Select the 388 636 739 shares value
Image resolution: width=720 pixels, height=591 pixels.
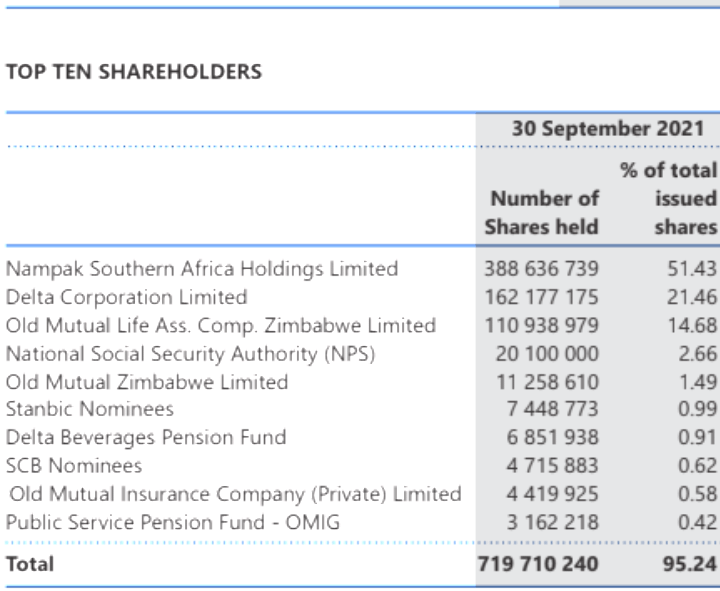pos(541,269)
